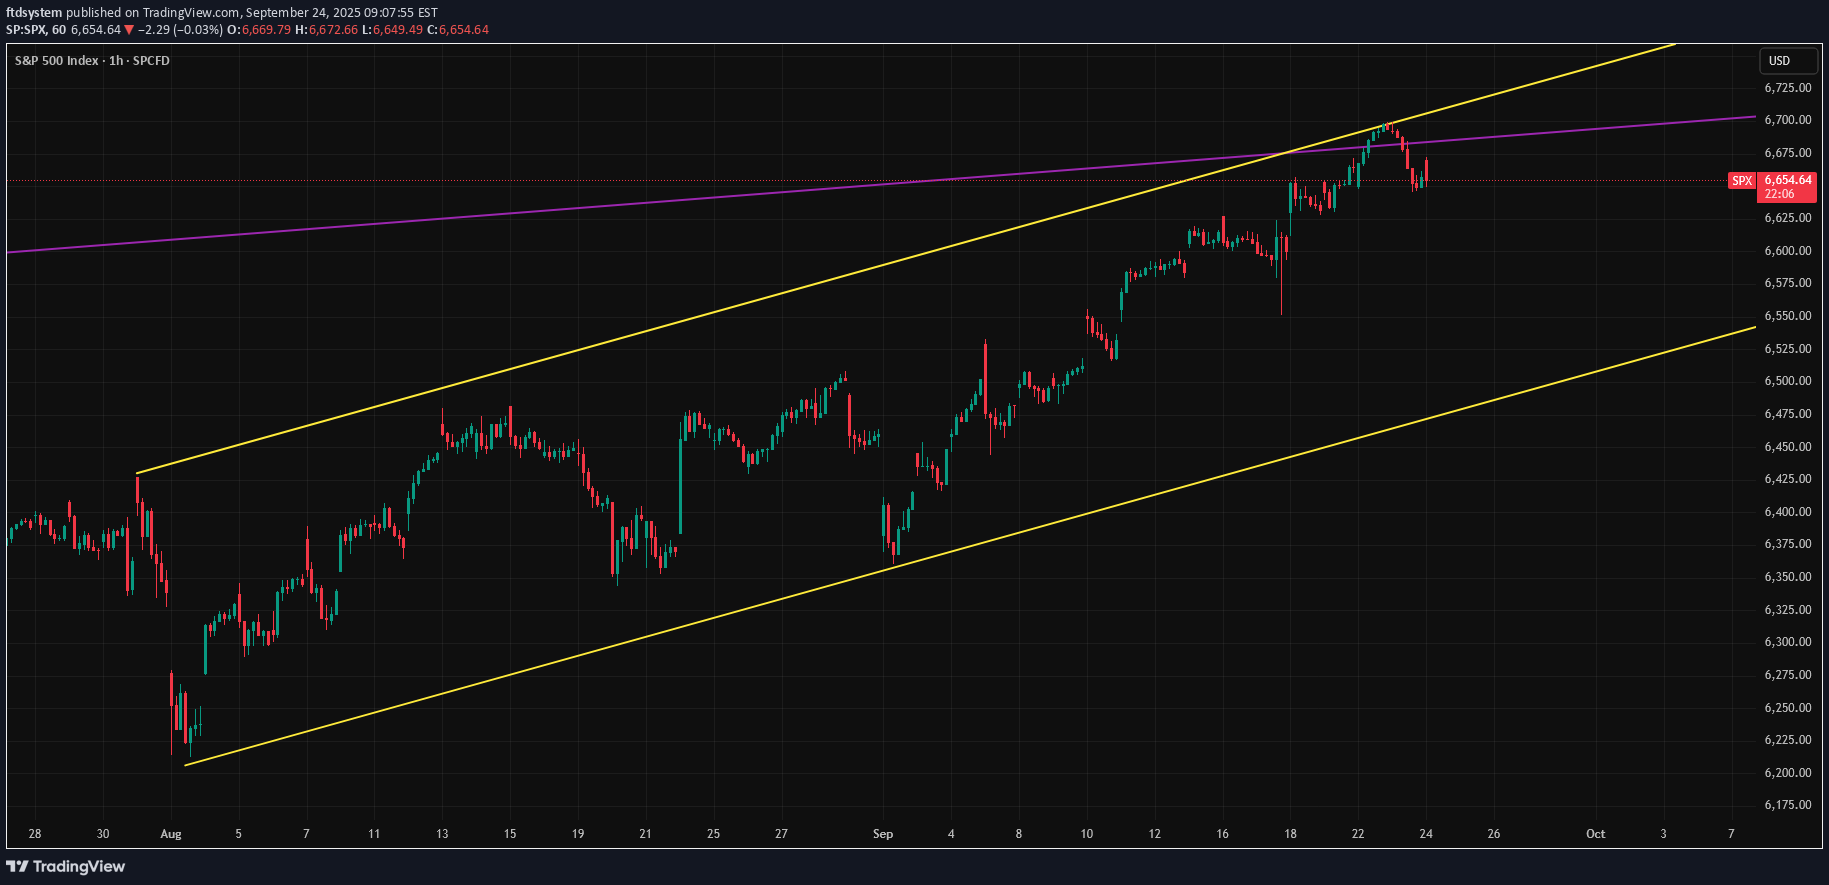Click date 18 on the time axis
The width and height of the screenshot is (1829, 885).
coord(1290,834)
